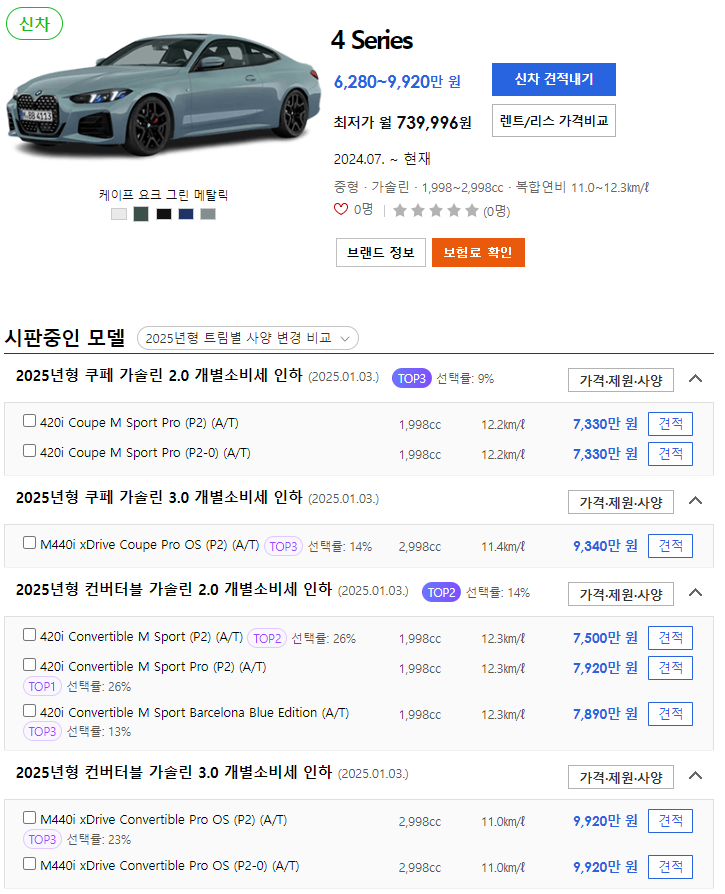The image size is (725, 894).
Task: Click the TOP2 badge in 컨버터블 가솔린 2.0 header
Action: pos(441,592)
